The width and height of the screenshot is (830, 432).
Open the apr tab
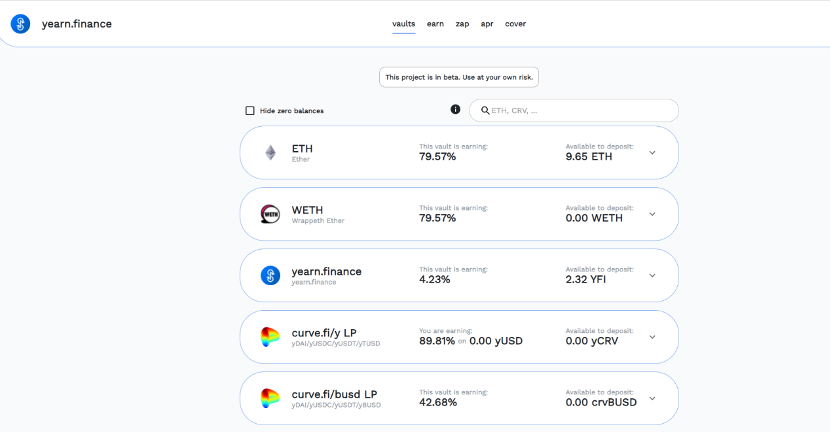pos(487,24)
